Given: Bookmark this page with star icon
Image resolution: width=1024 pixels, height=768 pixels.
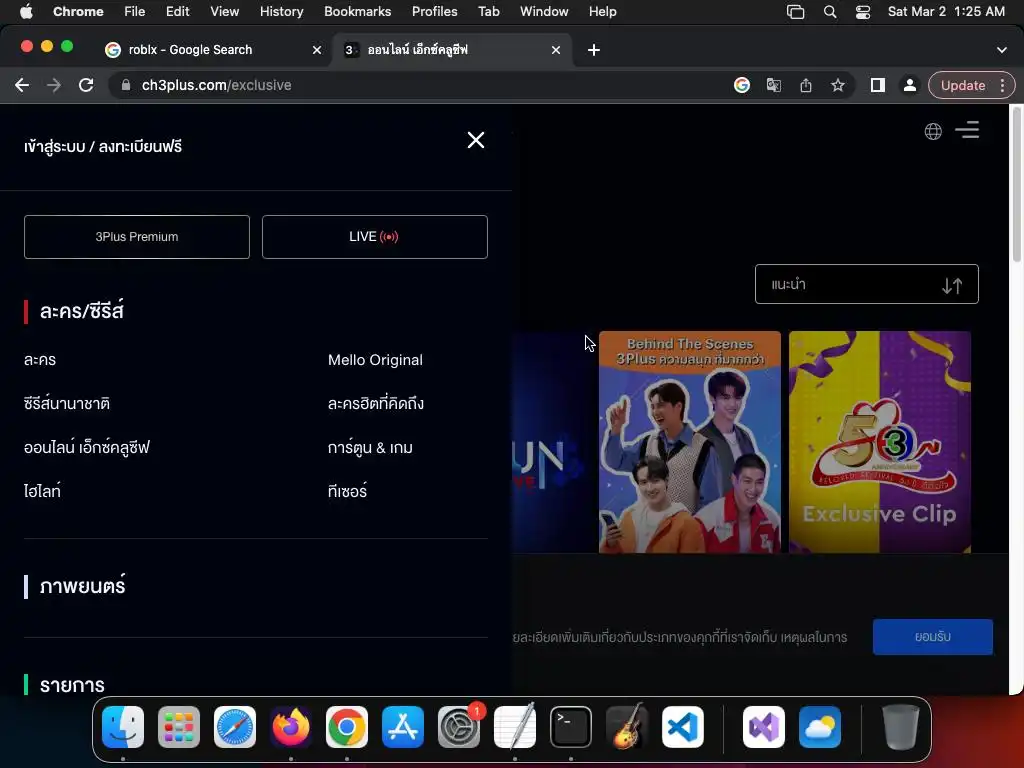Looking at the screenshot, I should click(837, 86).
